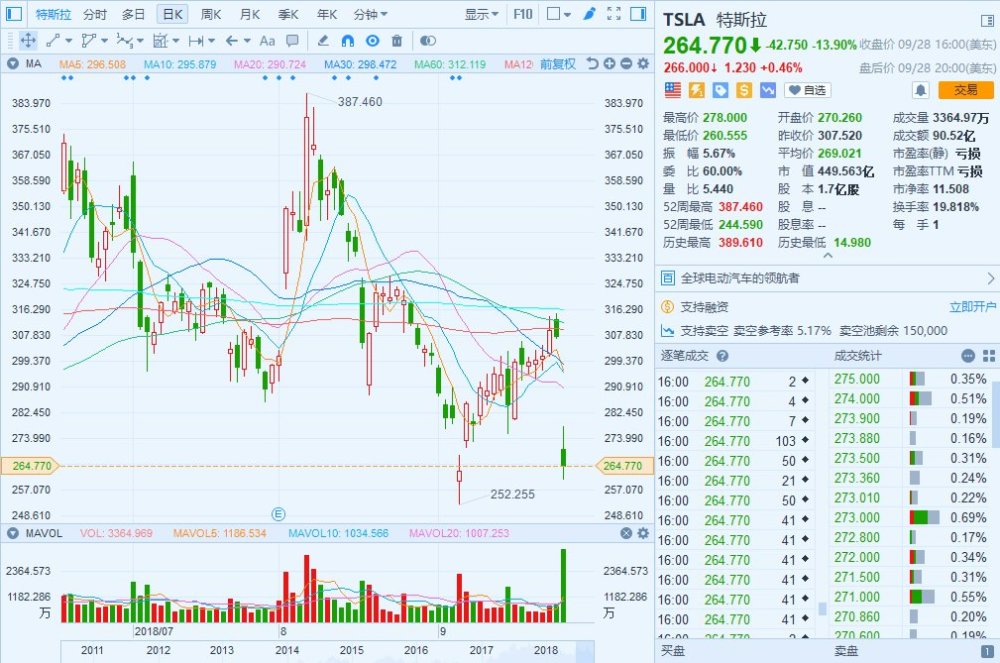Close the MAVOL indicator panel
Image resolution: width=1000 pixels, height=663 pixels.
[x=626, y=533]
